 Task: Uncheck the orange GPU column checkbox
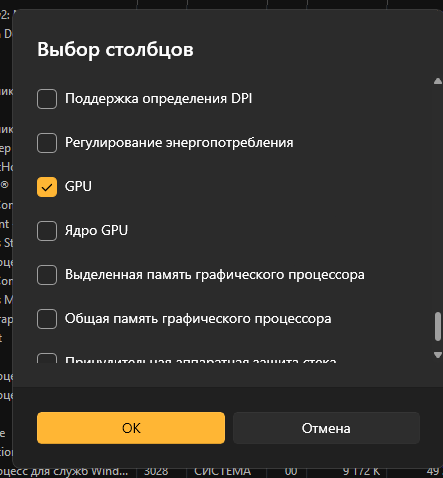click(x=47, y=187)
